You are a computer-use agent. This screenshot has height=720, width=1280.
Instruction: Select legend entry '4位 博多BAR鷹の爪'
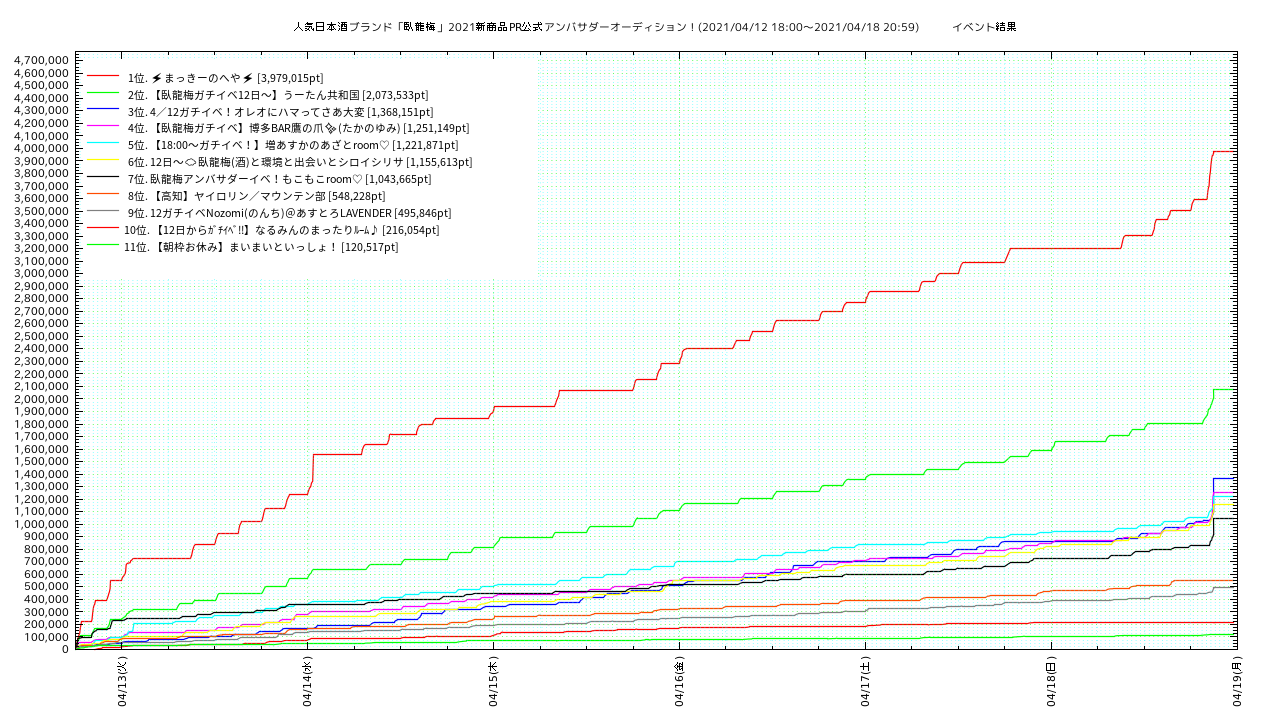298,128
